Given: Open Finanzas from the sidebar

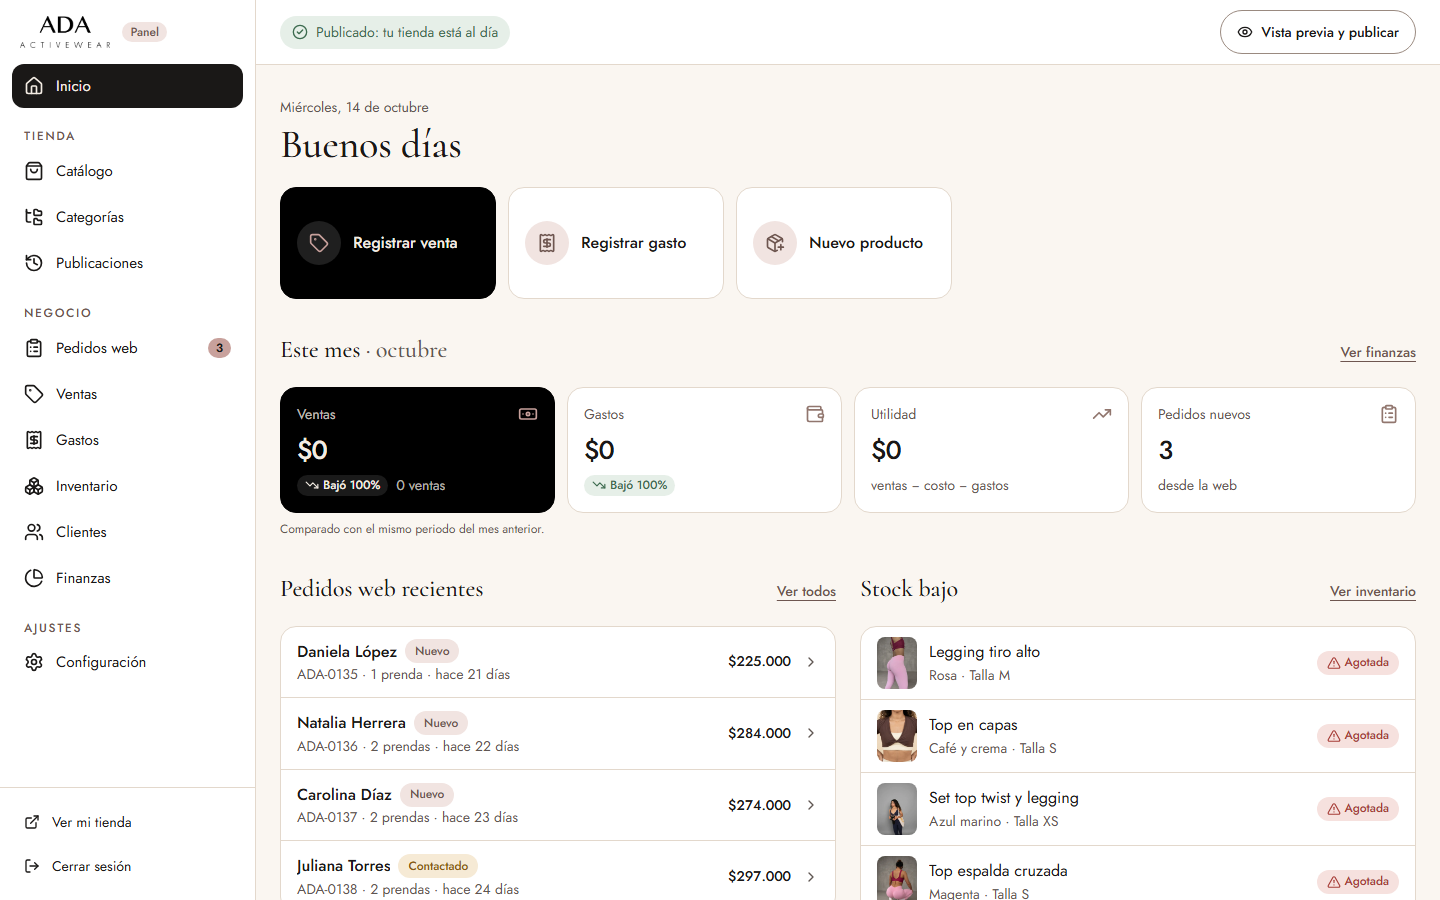Looking at the screenshot, I should coord(127,578).
